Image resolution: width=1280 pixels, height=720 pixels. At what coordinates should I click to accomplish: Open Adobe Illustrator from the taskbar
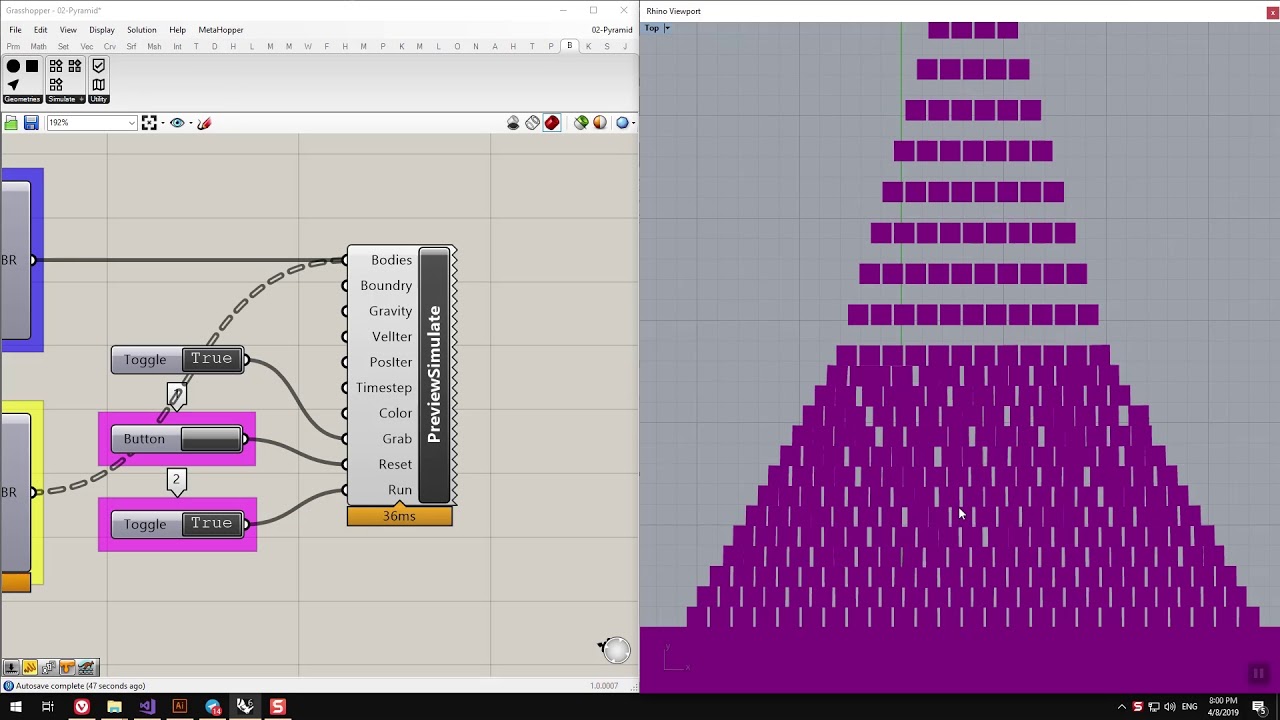[x=180, y=707]
